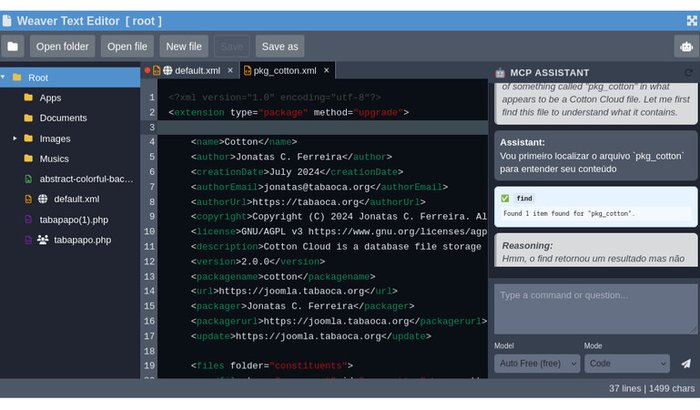Click the Assistant message about pkg_cotton
The image size is (700, 410).
596,156
